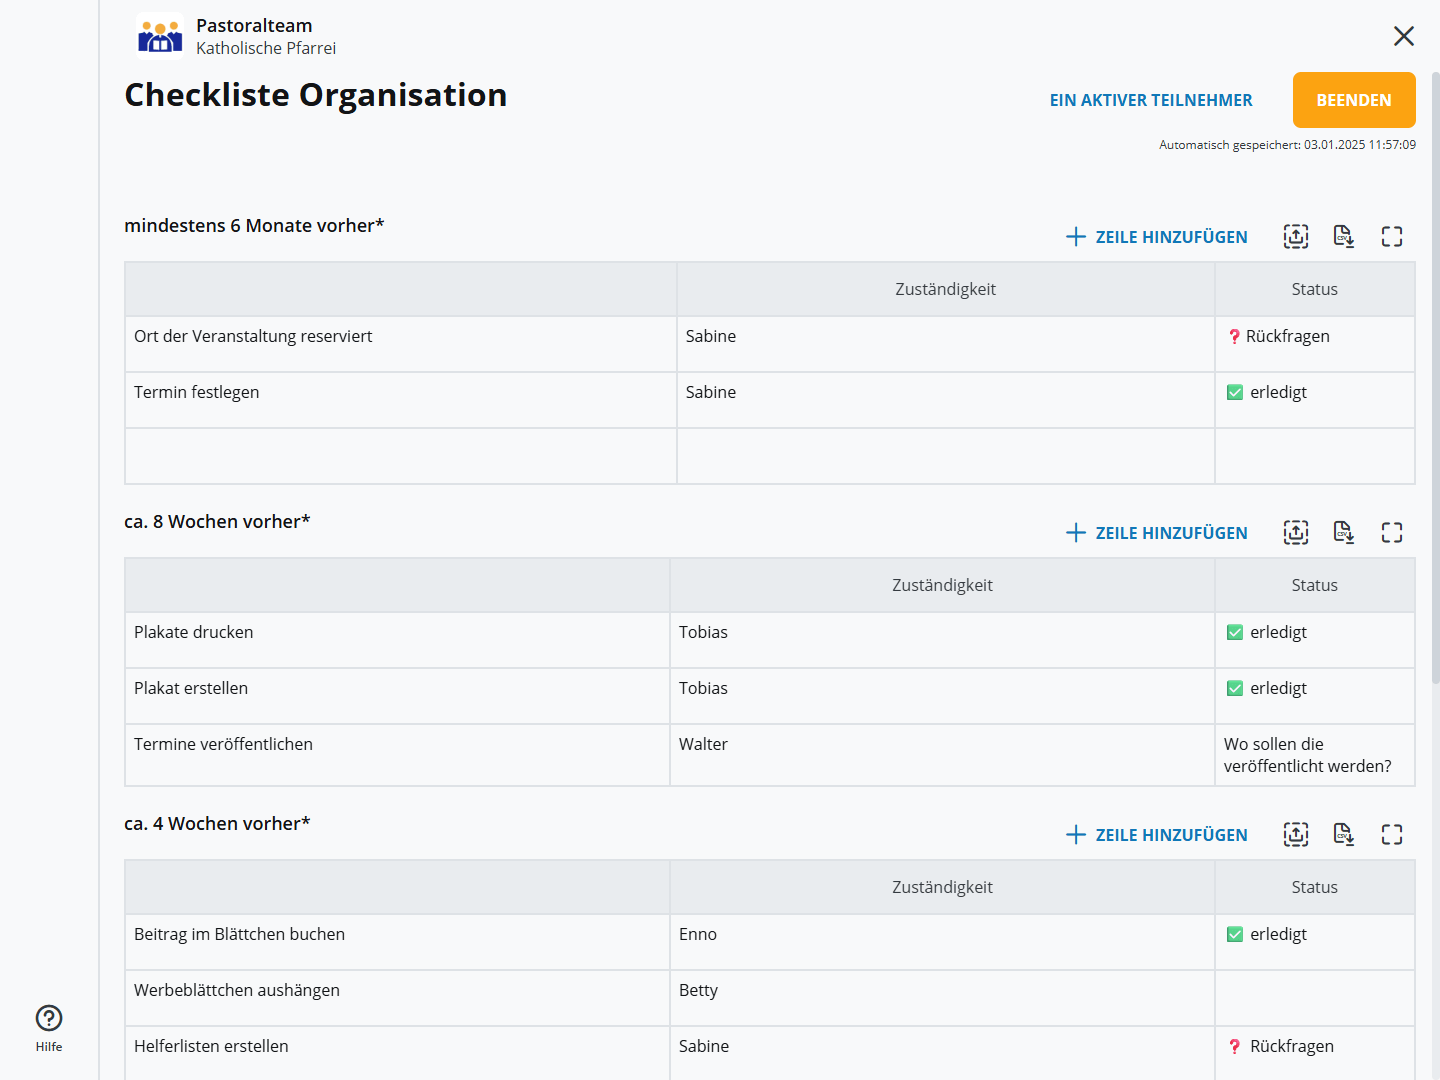Set status for 'Werbeblättchen aushängen' row

(1314, 997)
